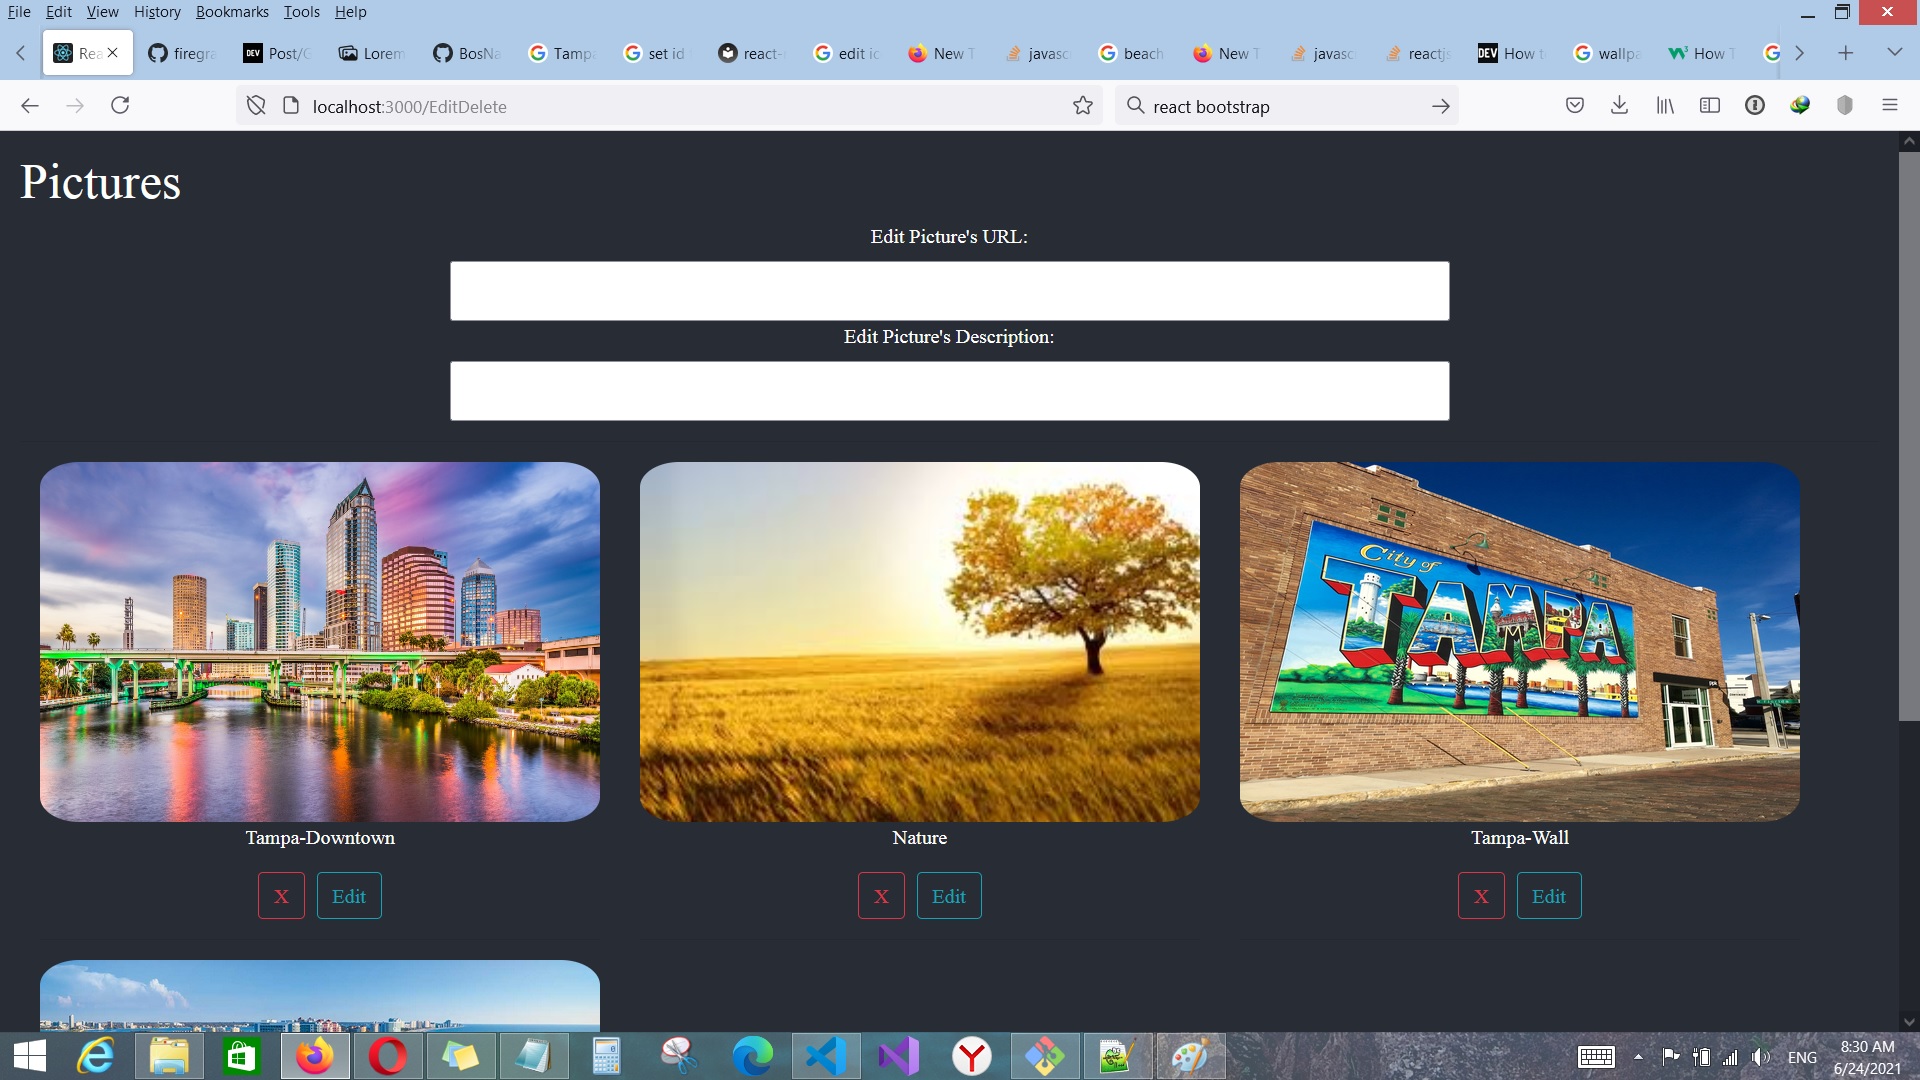Open Visual Studio Code from taskbar
The image size is (1920, 1080).
click(x=826, y=1056)
